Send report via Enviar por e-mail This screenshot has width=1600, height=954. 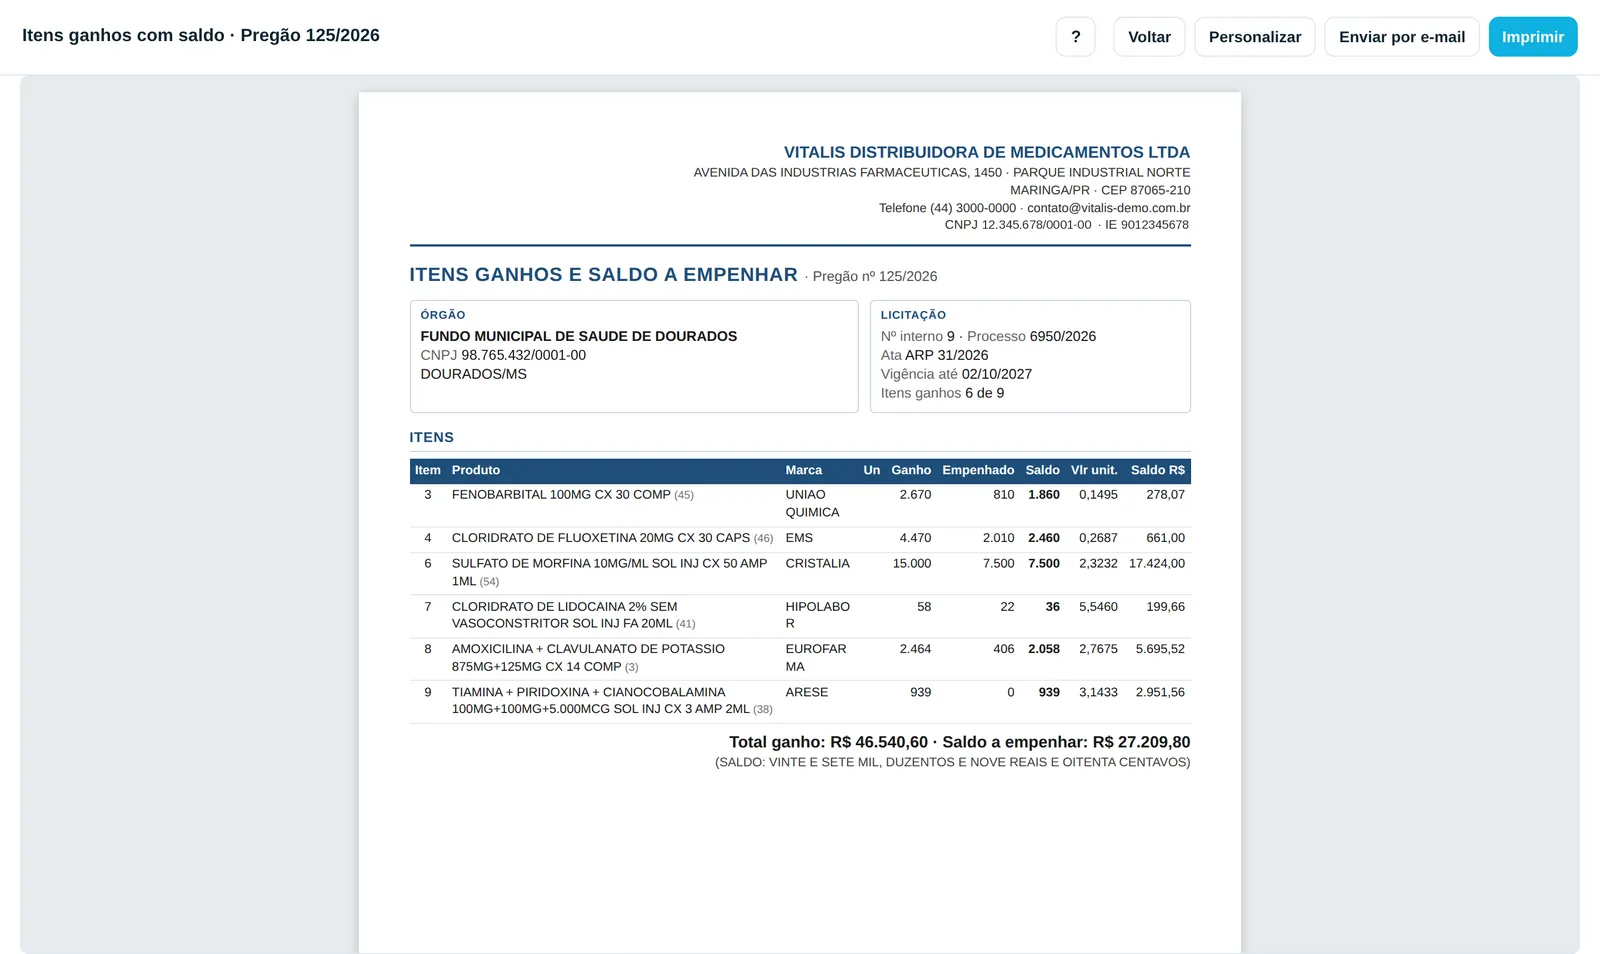(1402, 37)
